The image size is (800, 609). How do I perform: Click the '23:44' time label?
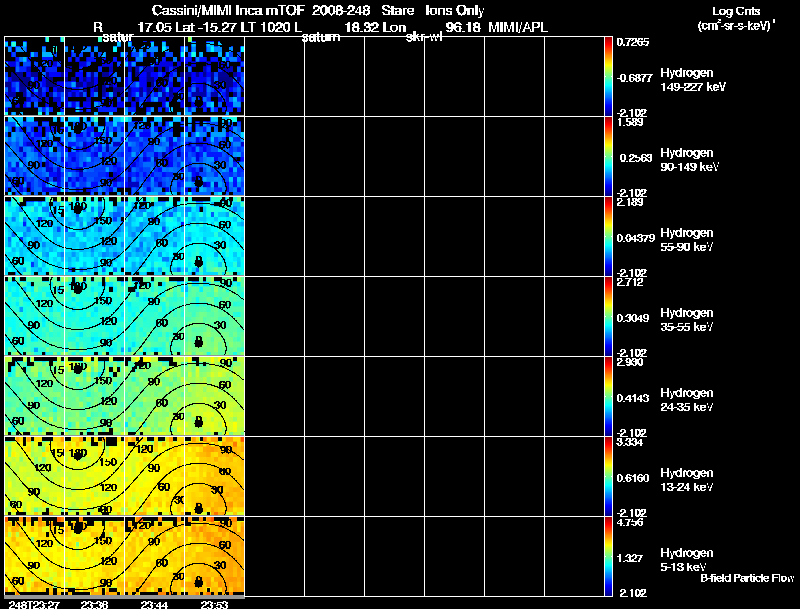tap(154, 605)
